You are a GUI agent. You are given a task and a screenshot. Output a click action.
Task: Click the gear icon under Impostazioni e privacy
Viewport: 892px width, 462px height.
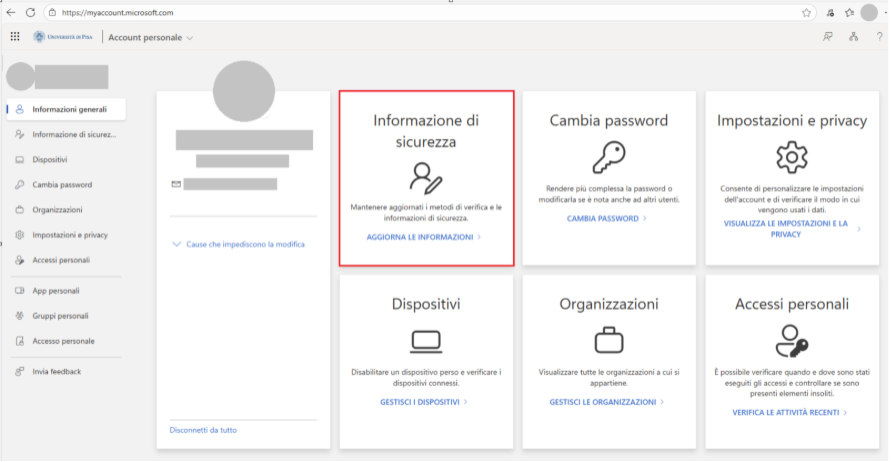click(x=791, y=158)
